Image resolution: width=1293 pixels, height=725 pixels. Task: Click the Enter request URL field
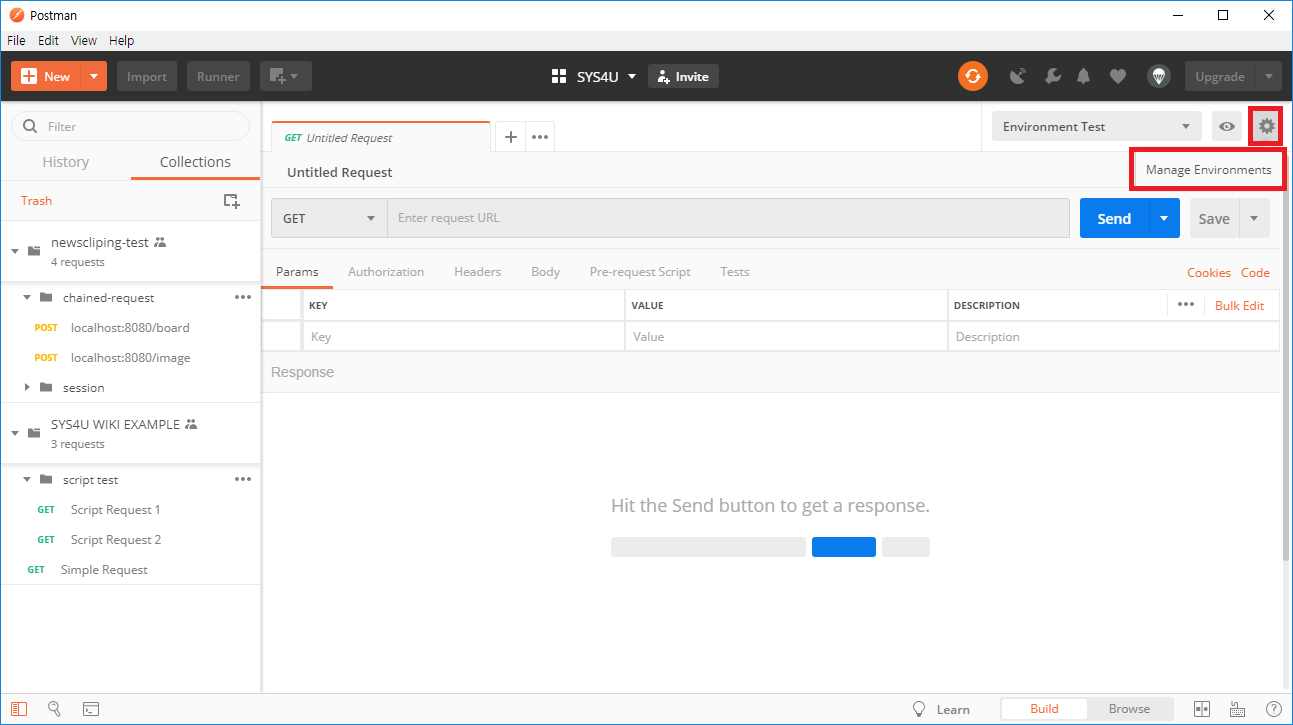[x=728, y=218]
